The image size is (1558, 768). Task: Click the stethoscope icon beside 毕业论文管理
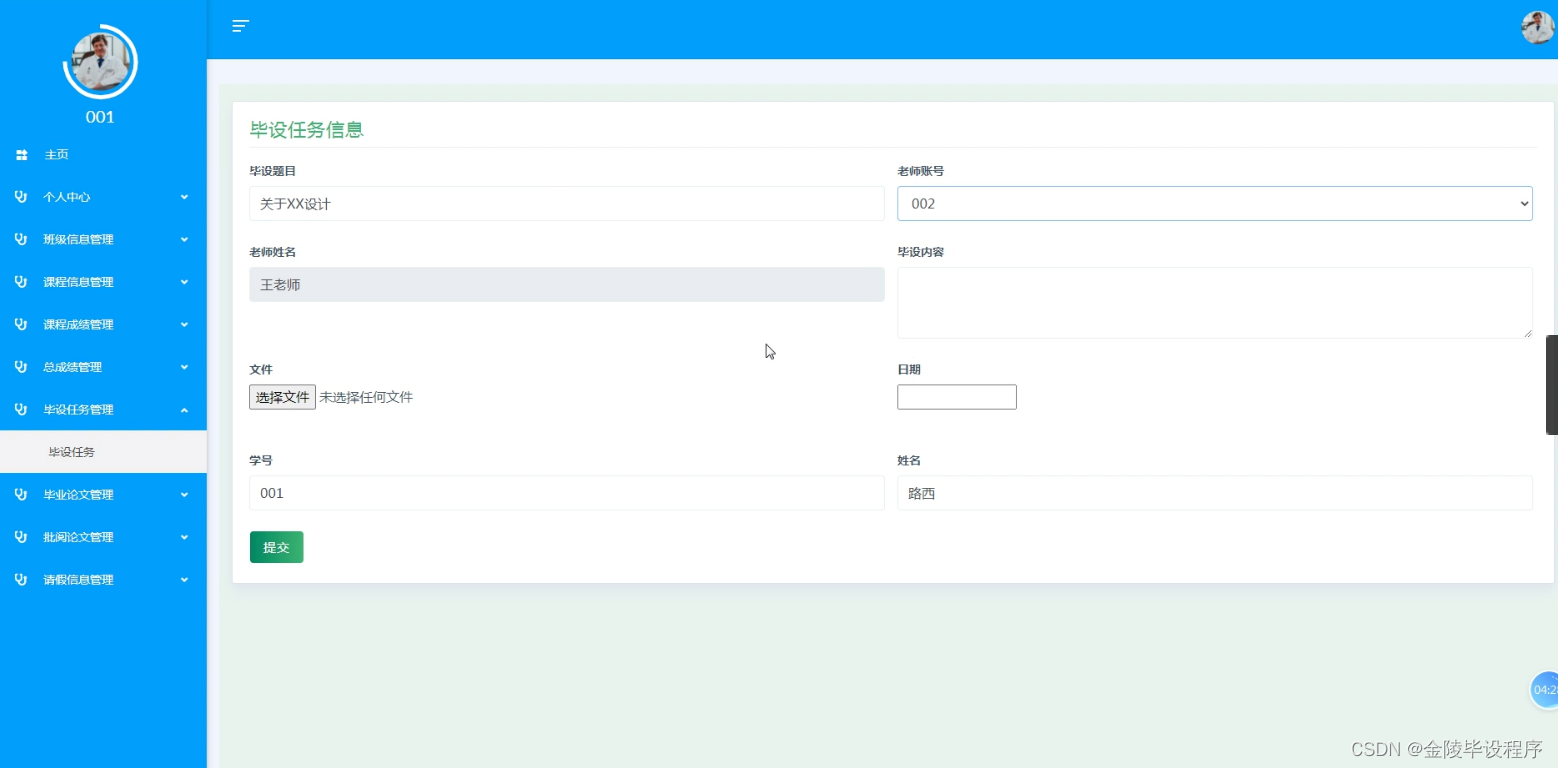21,495
